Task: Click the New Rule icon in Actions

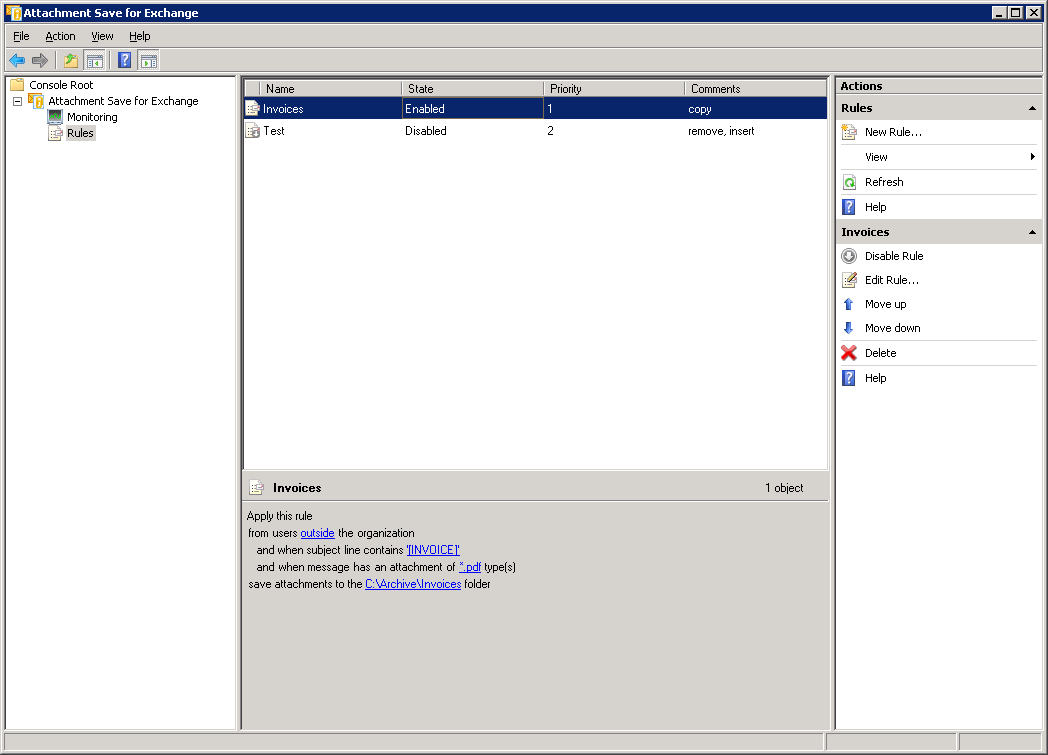Action: point(849,132)
